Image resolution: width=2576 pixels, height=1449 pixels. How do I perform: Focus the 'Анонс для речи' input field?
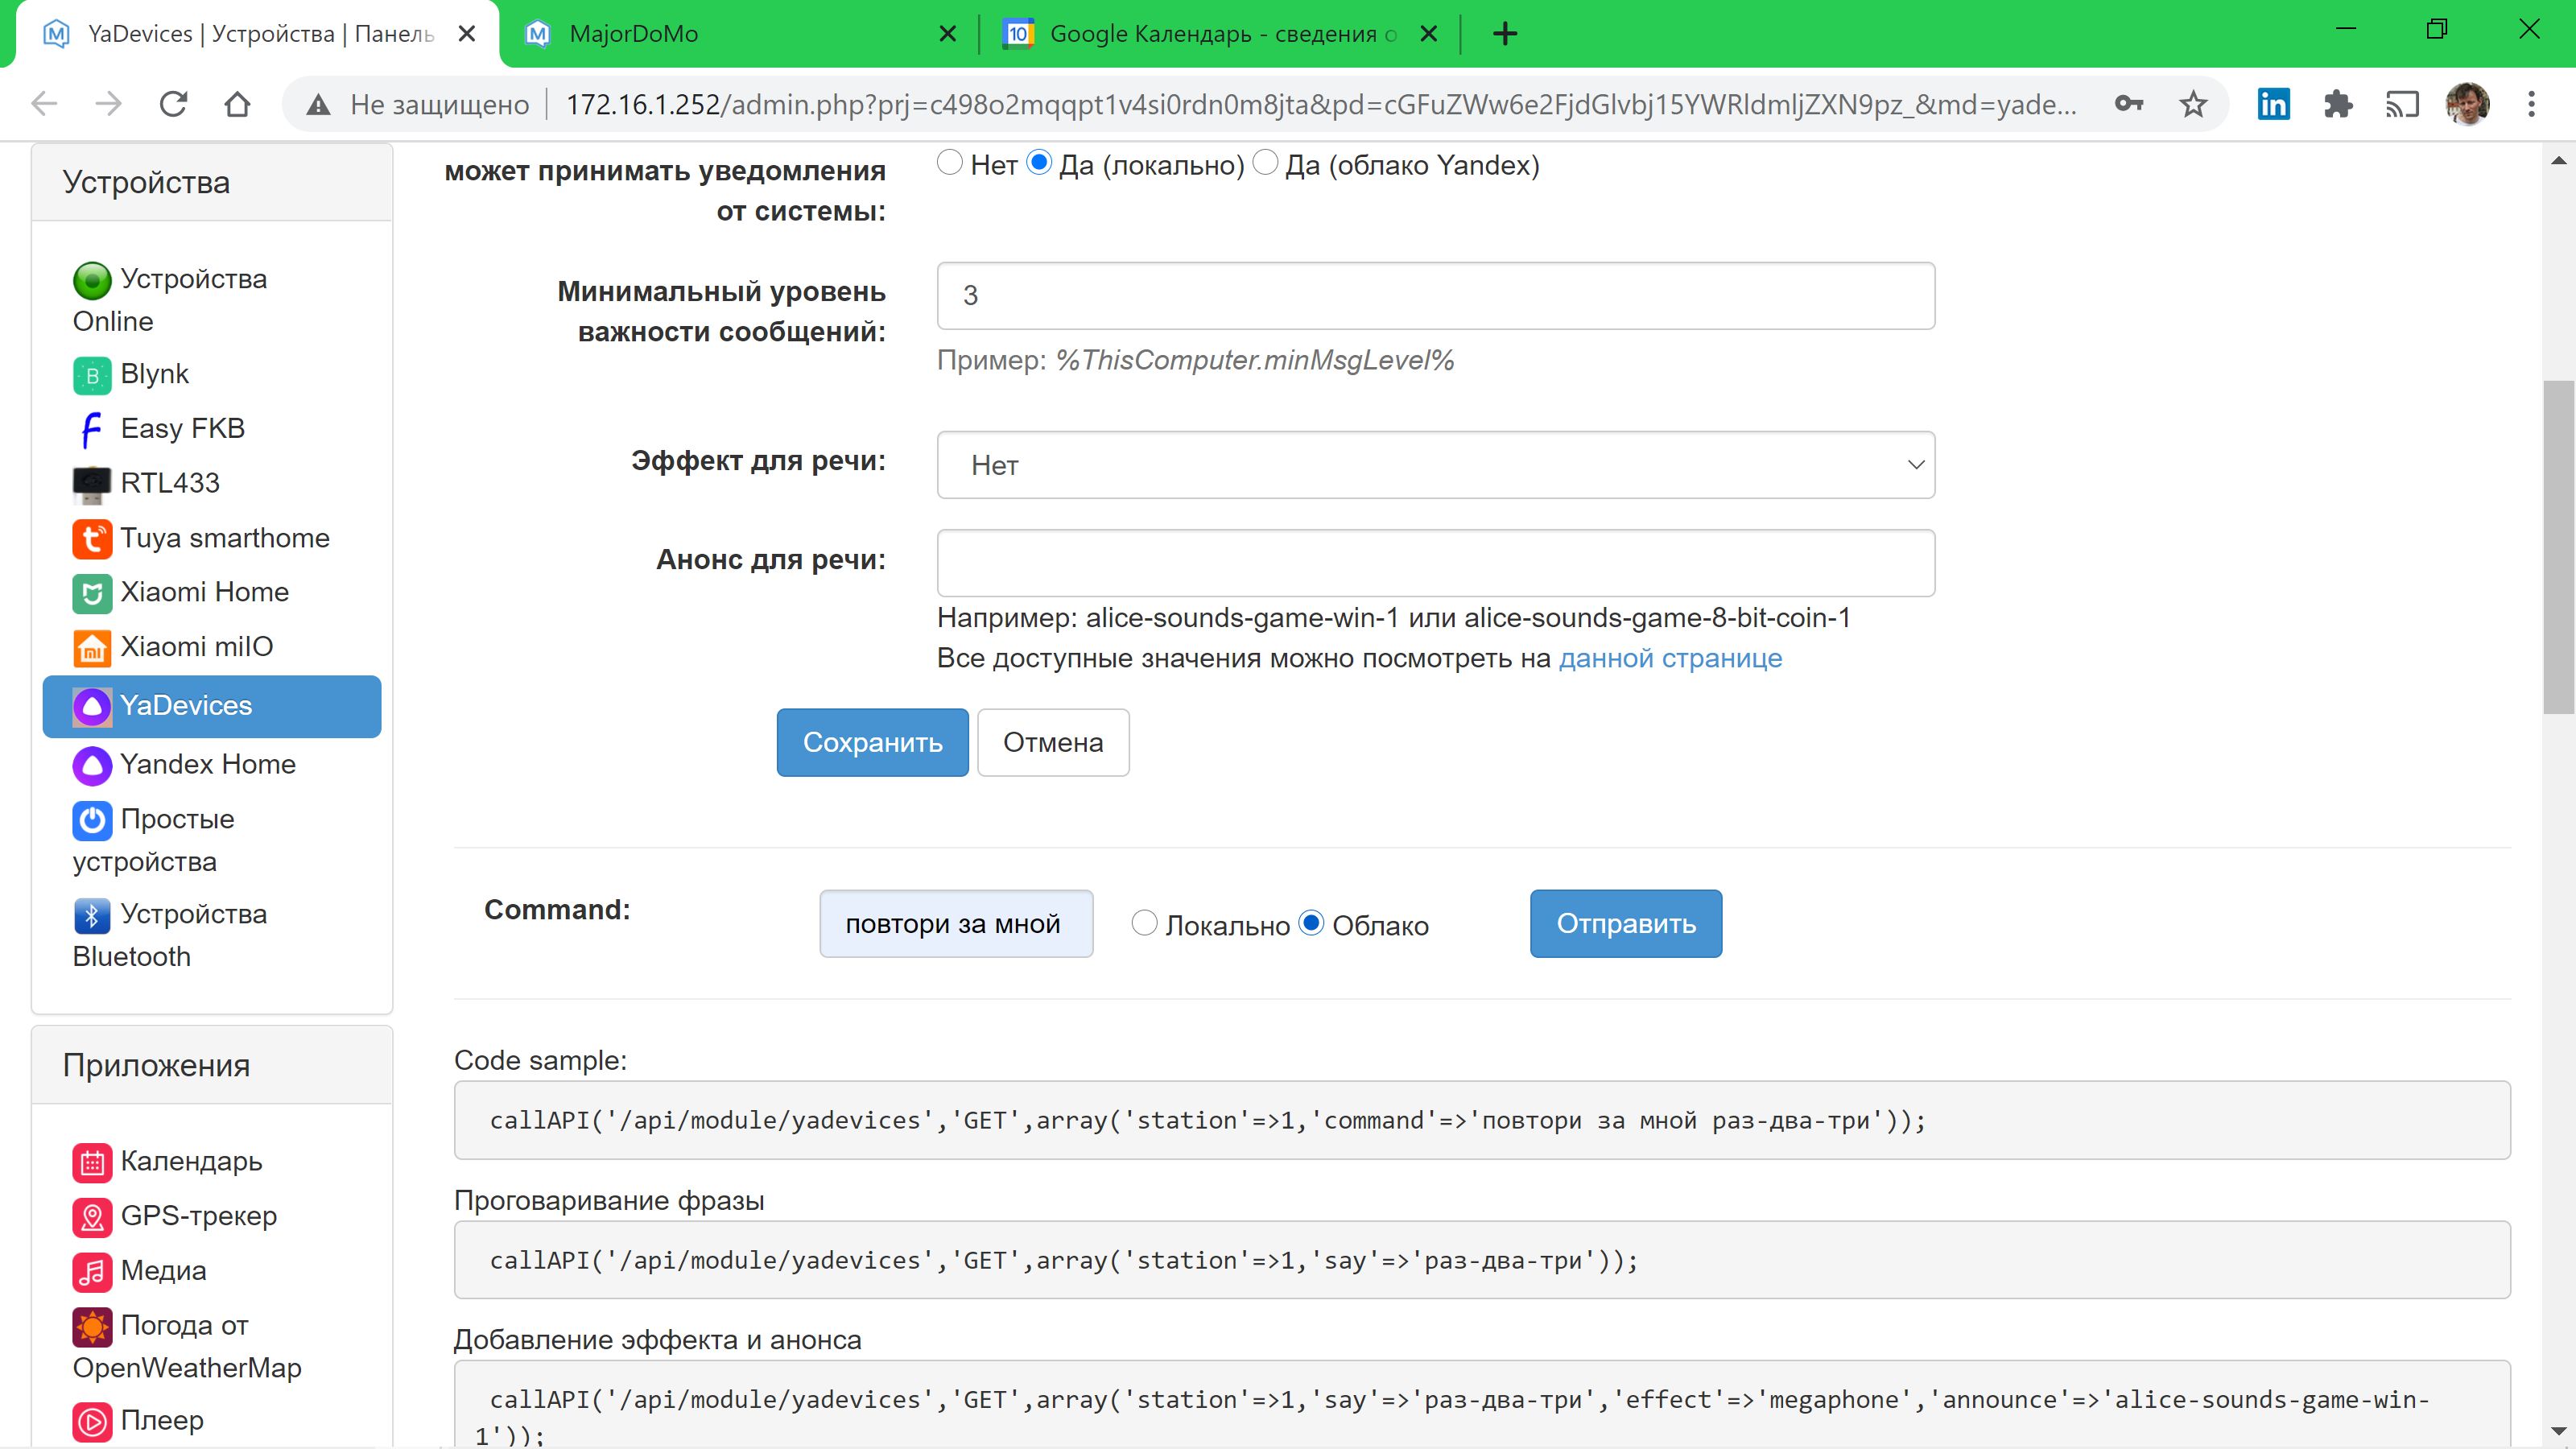pos(1435,563)
